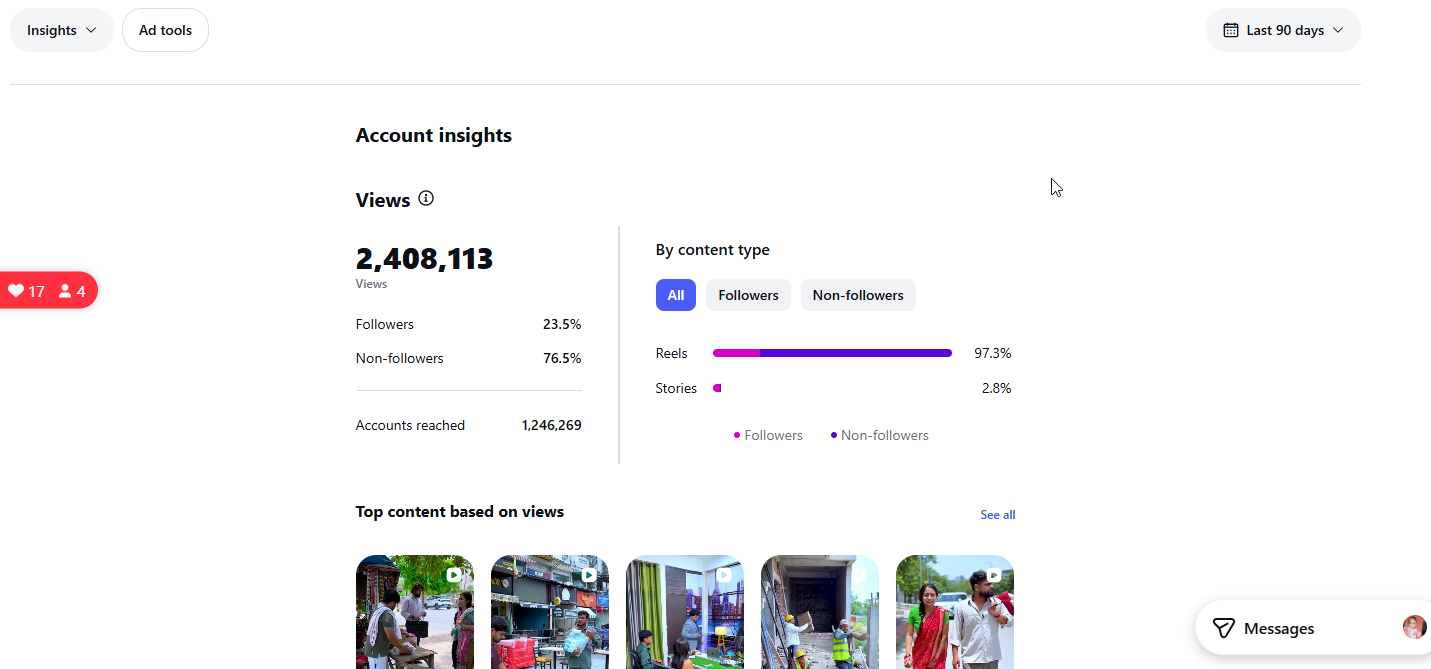Click the calendar icon beside Last 90 days

click(1231, 30)
